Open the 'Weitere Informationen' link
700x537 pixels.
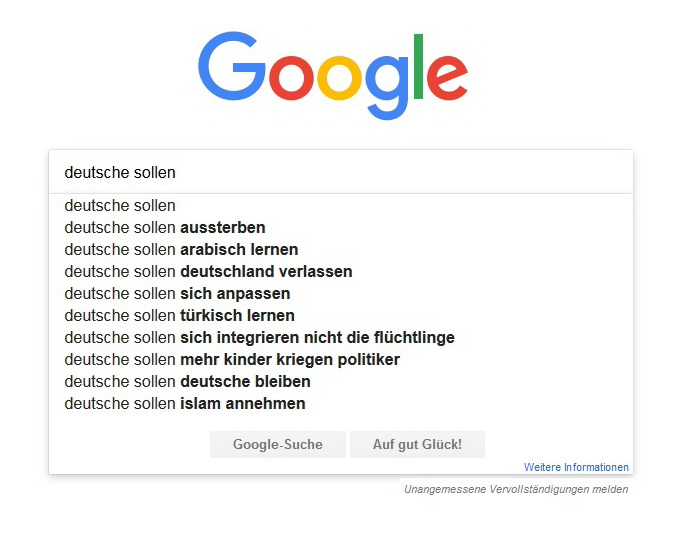tap(576, 467)
